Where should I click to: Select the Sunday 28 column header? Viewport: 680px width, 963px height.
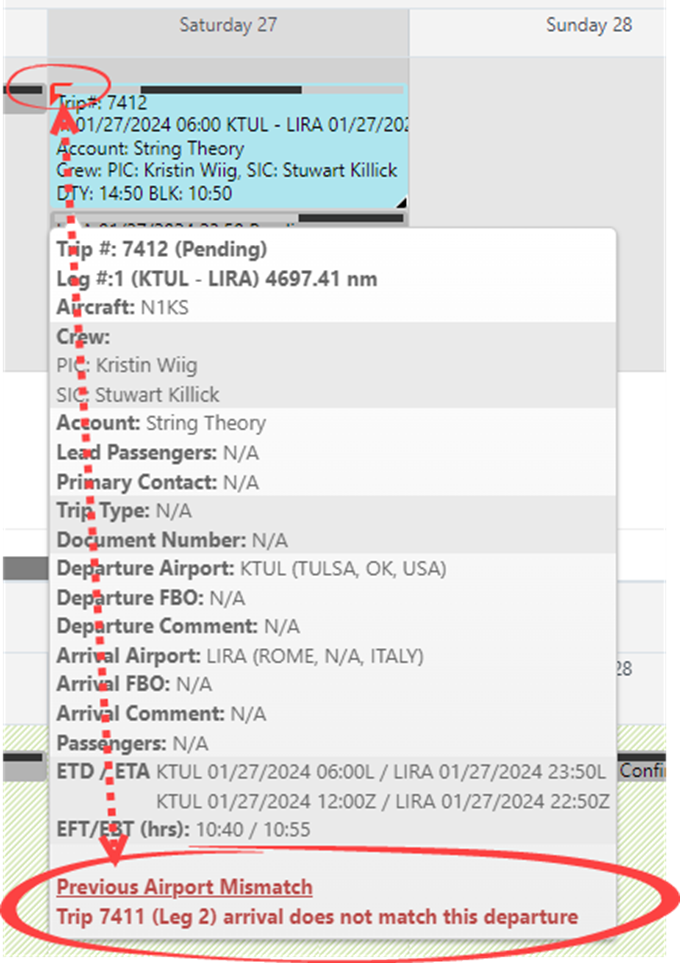pos(589,25)
